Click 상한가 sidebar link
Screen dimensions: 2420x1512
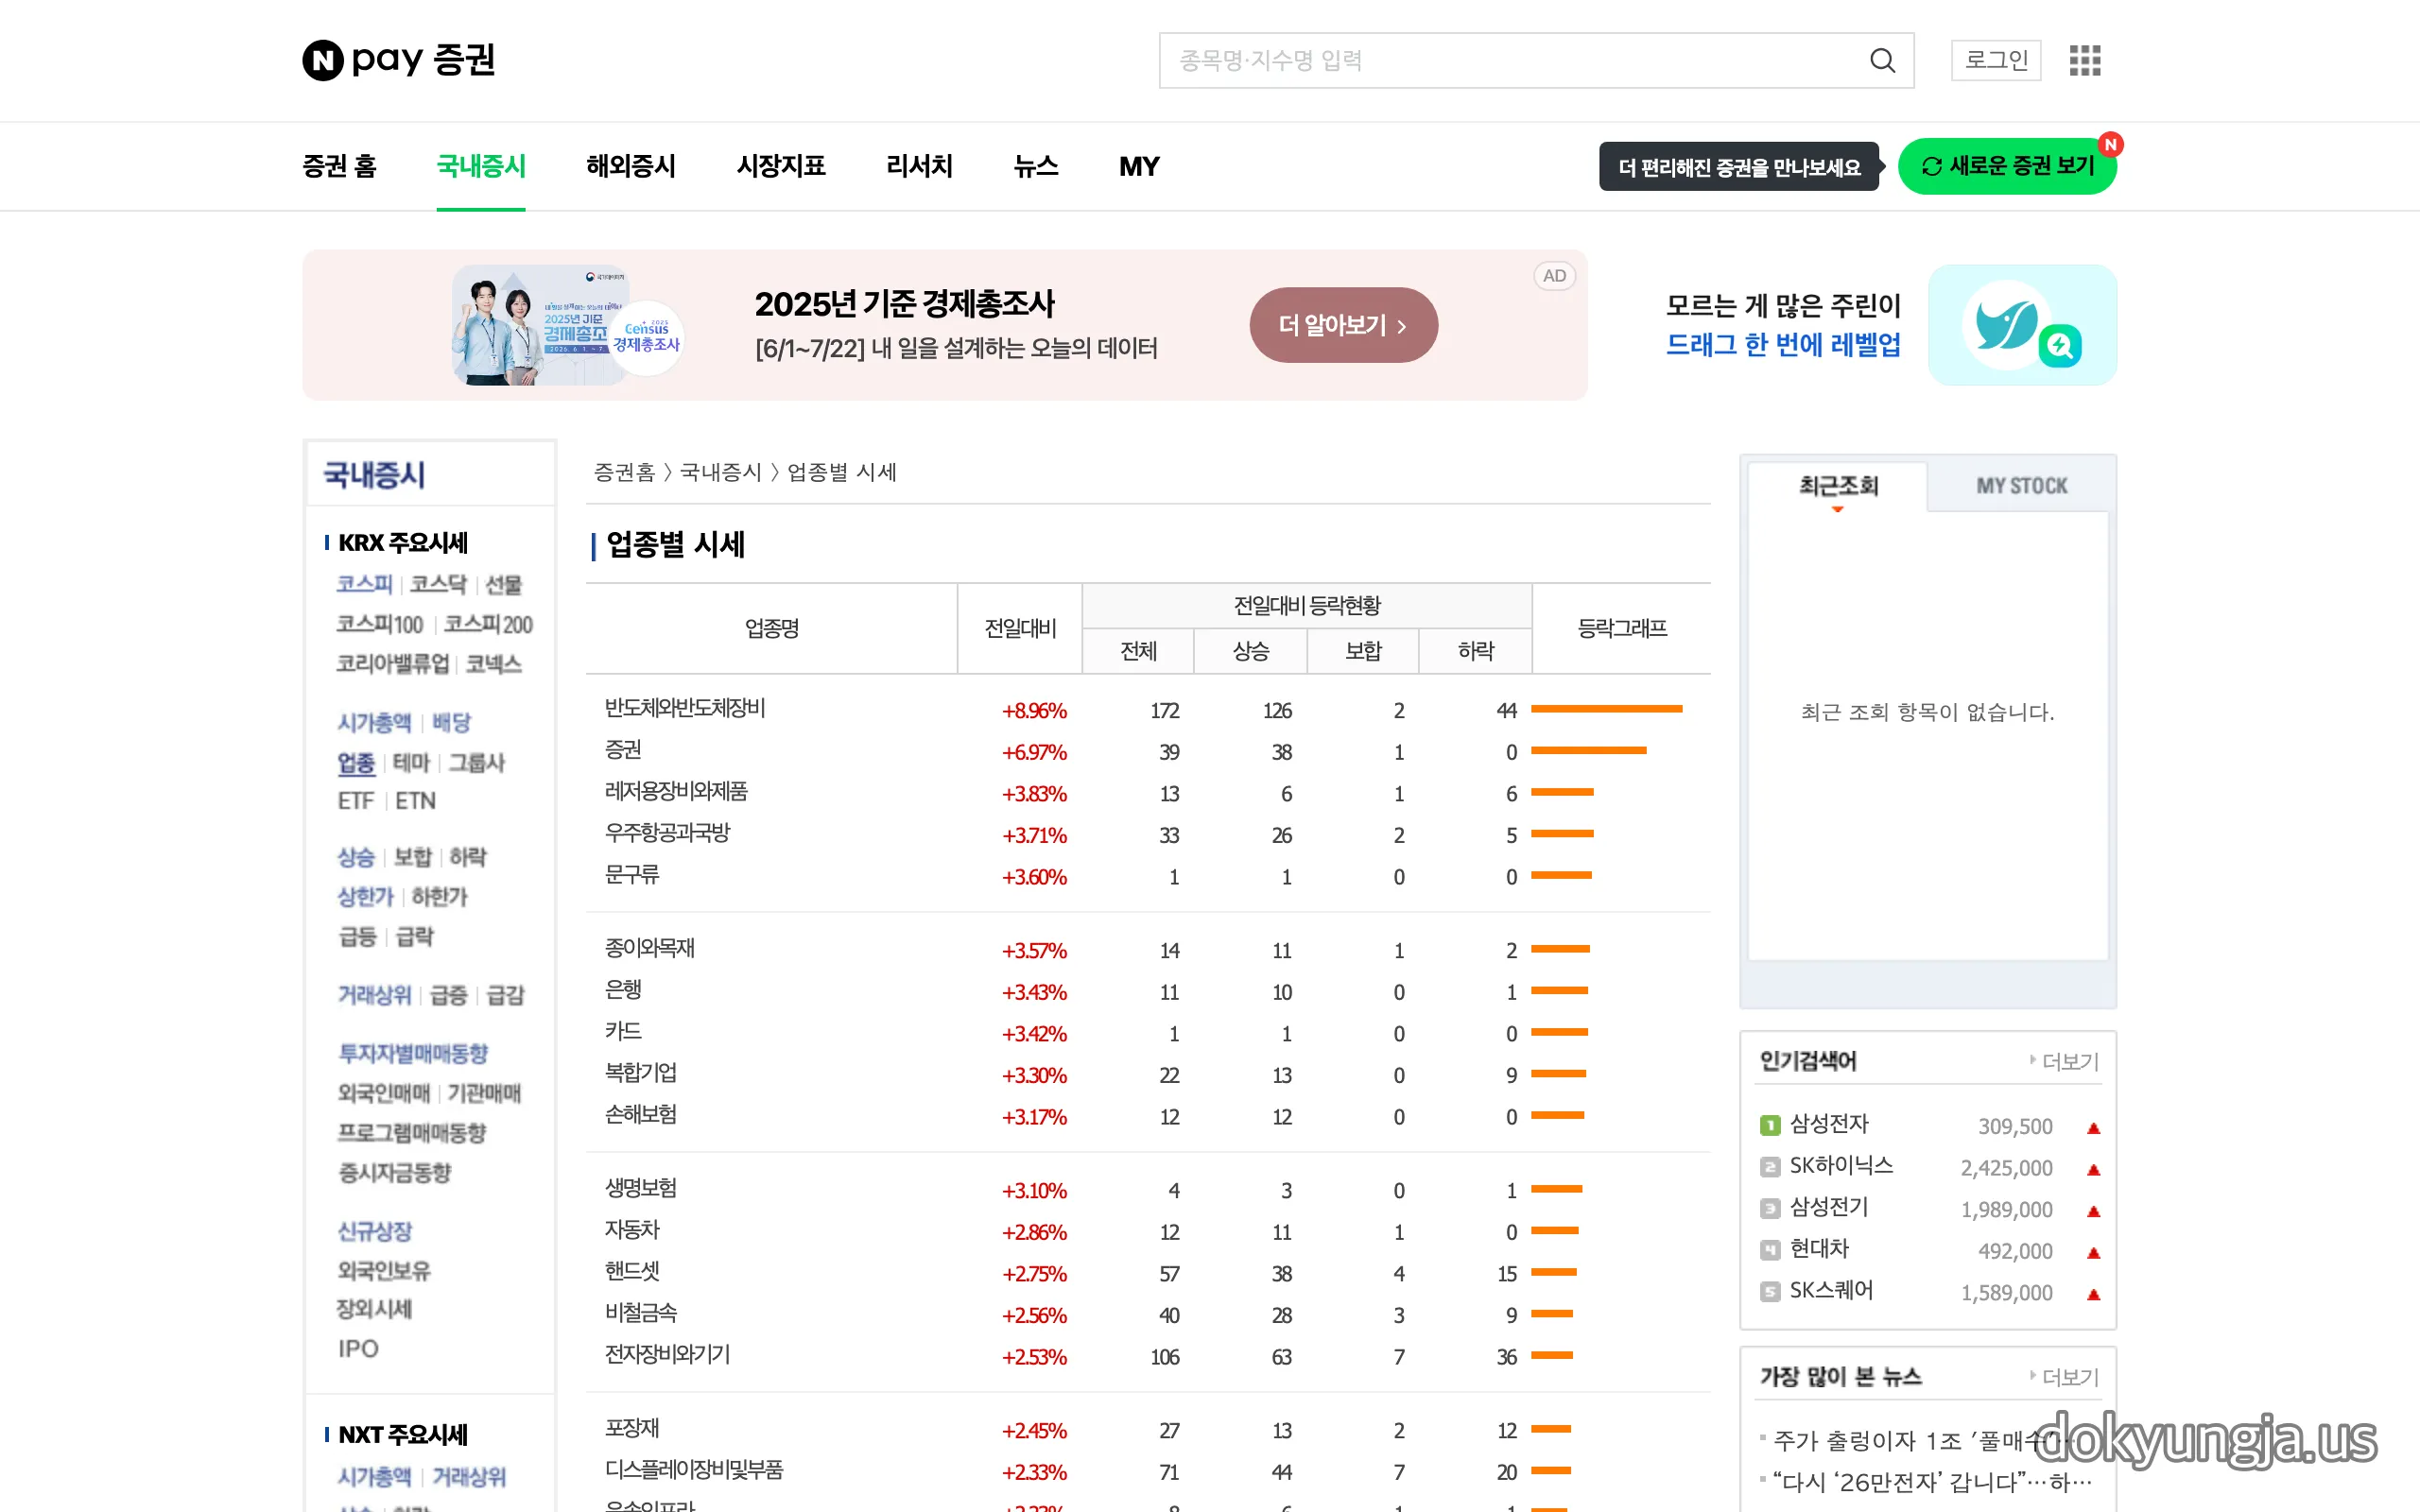pyautogui.click(x=365, y=897)
